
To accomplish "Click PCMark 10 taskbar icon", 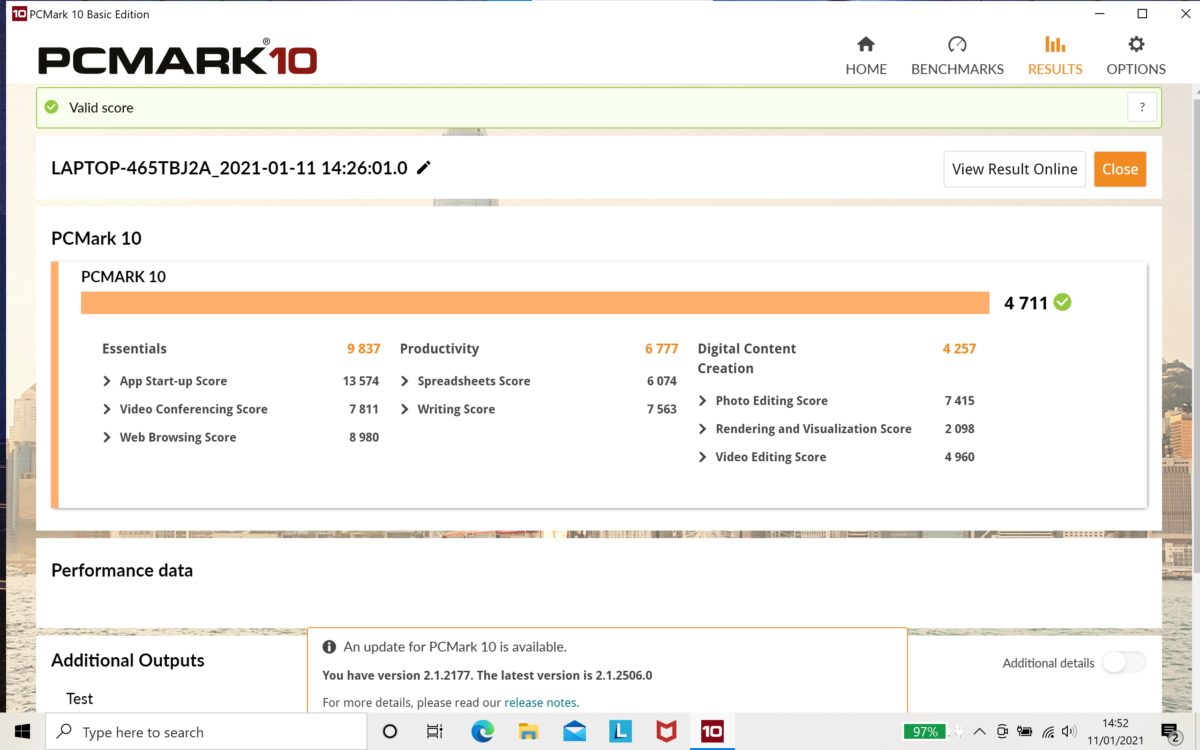I will point(712,731).
